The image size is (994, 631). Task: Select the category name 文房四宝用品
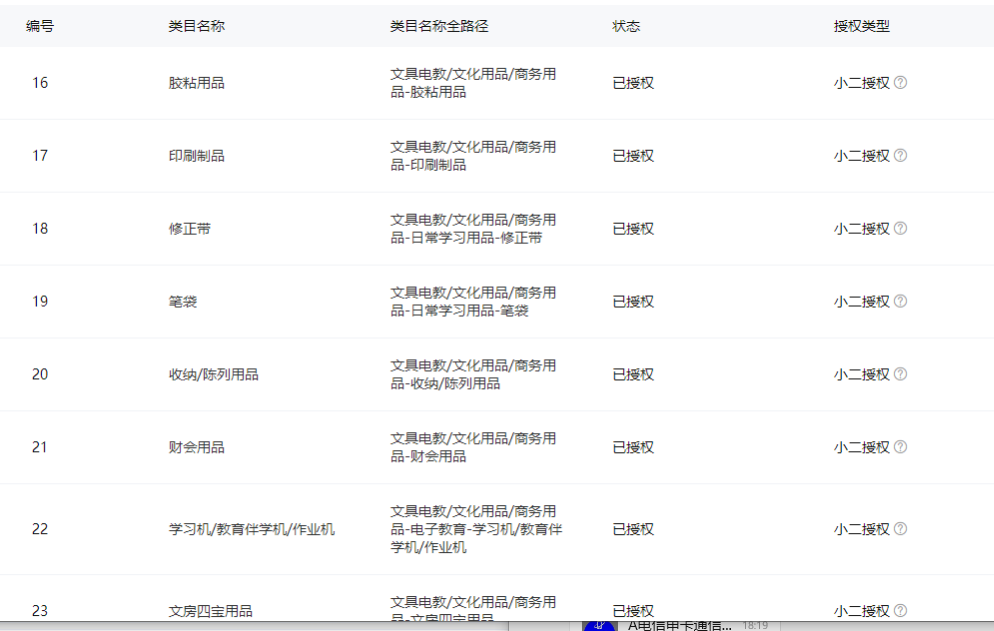point(210,611)
